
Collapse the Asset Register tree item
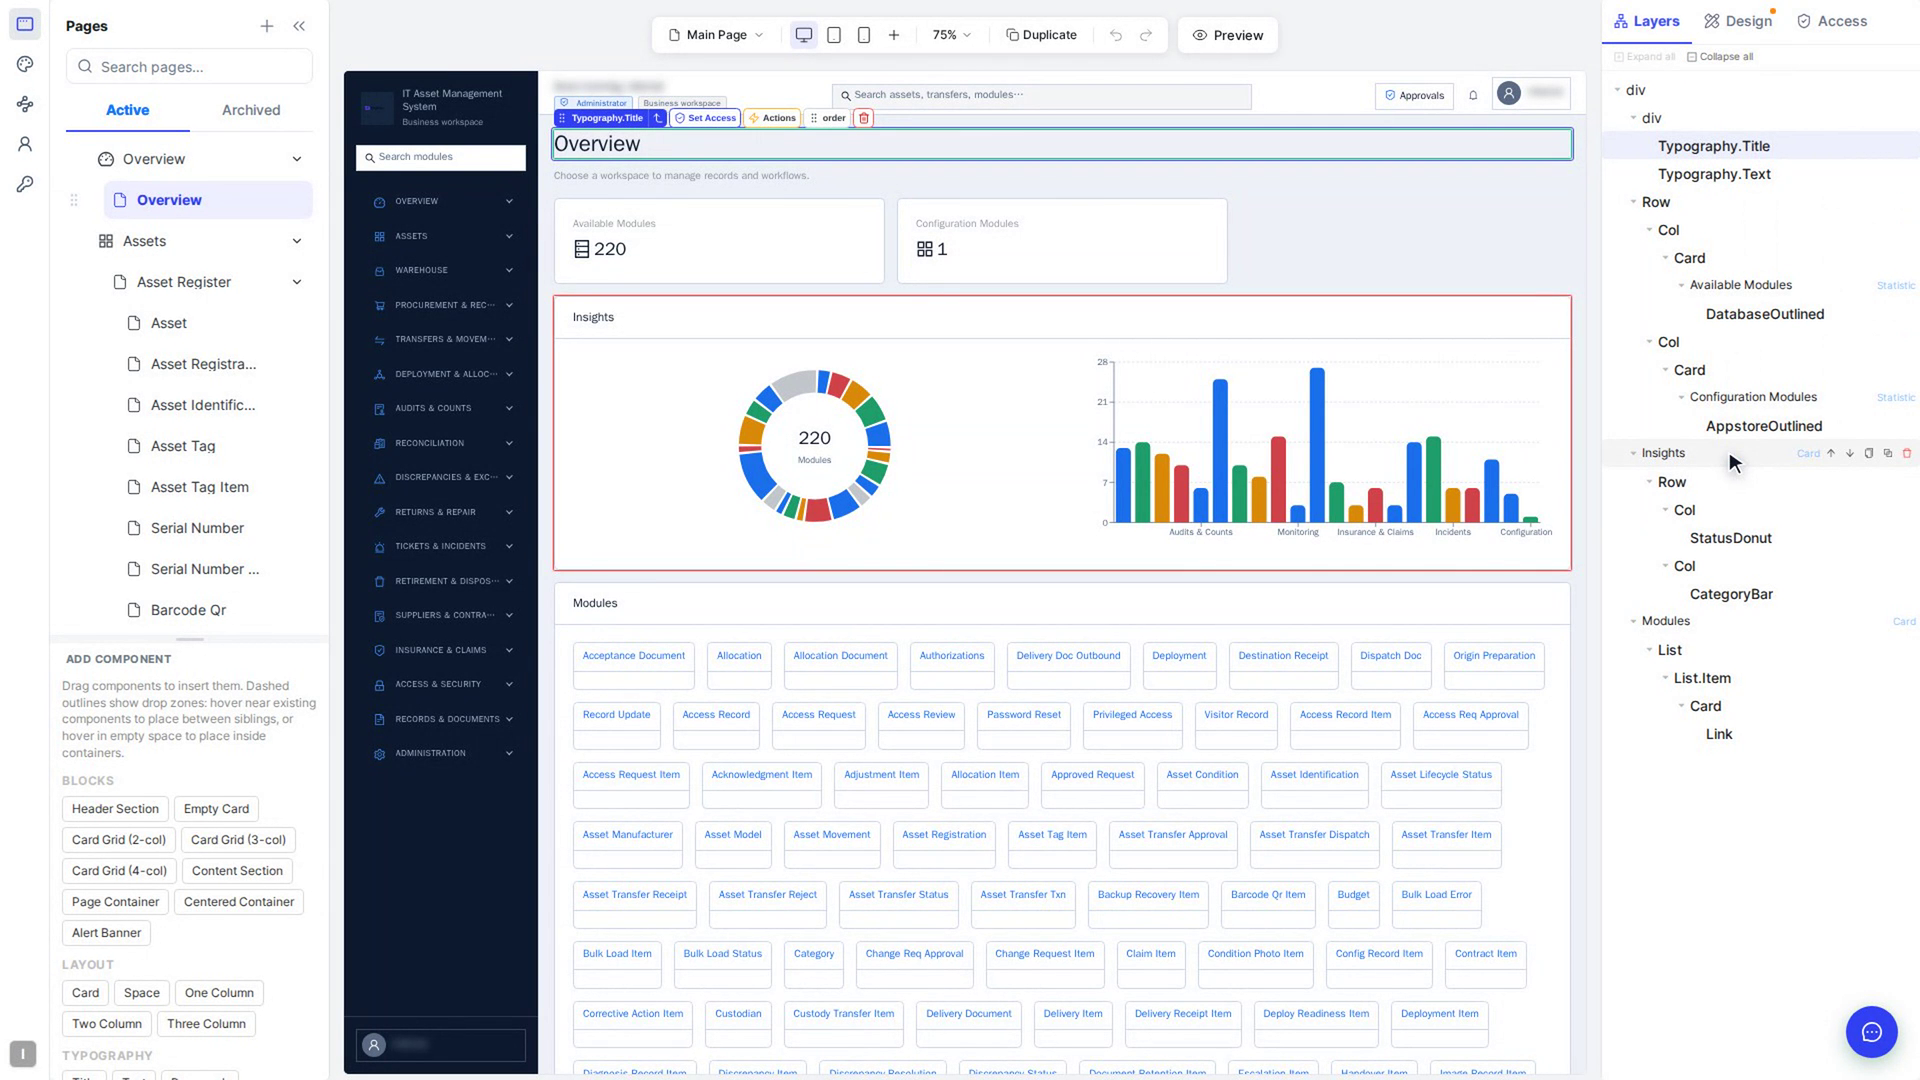[x=297, y=282]
